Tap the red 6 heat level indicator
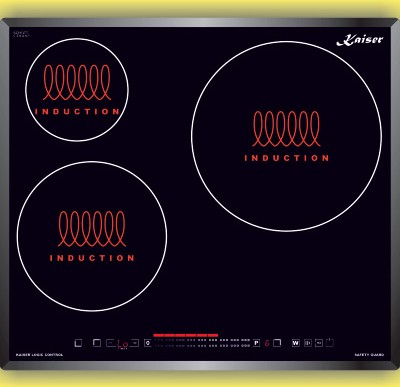Viewport: 400px width, 387px height. point(267,343)
